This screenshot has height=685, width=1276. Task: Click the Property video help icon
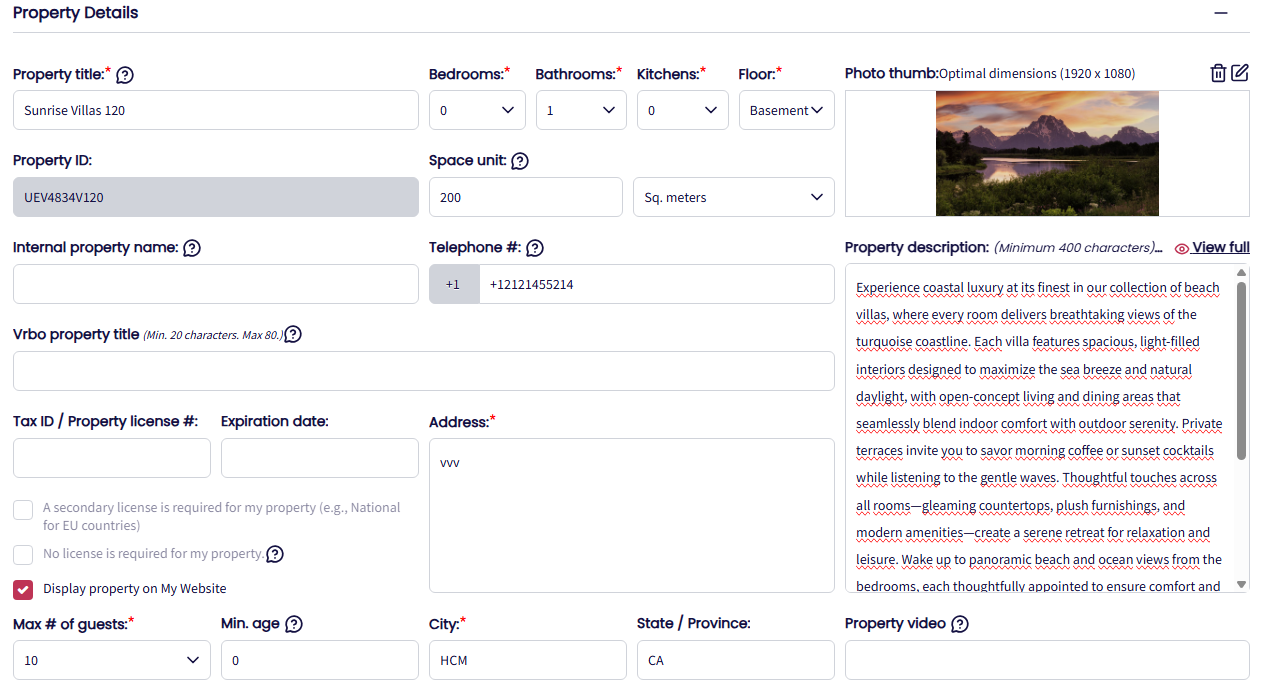coord(959,624)
